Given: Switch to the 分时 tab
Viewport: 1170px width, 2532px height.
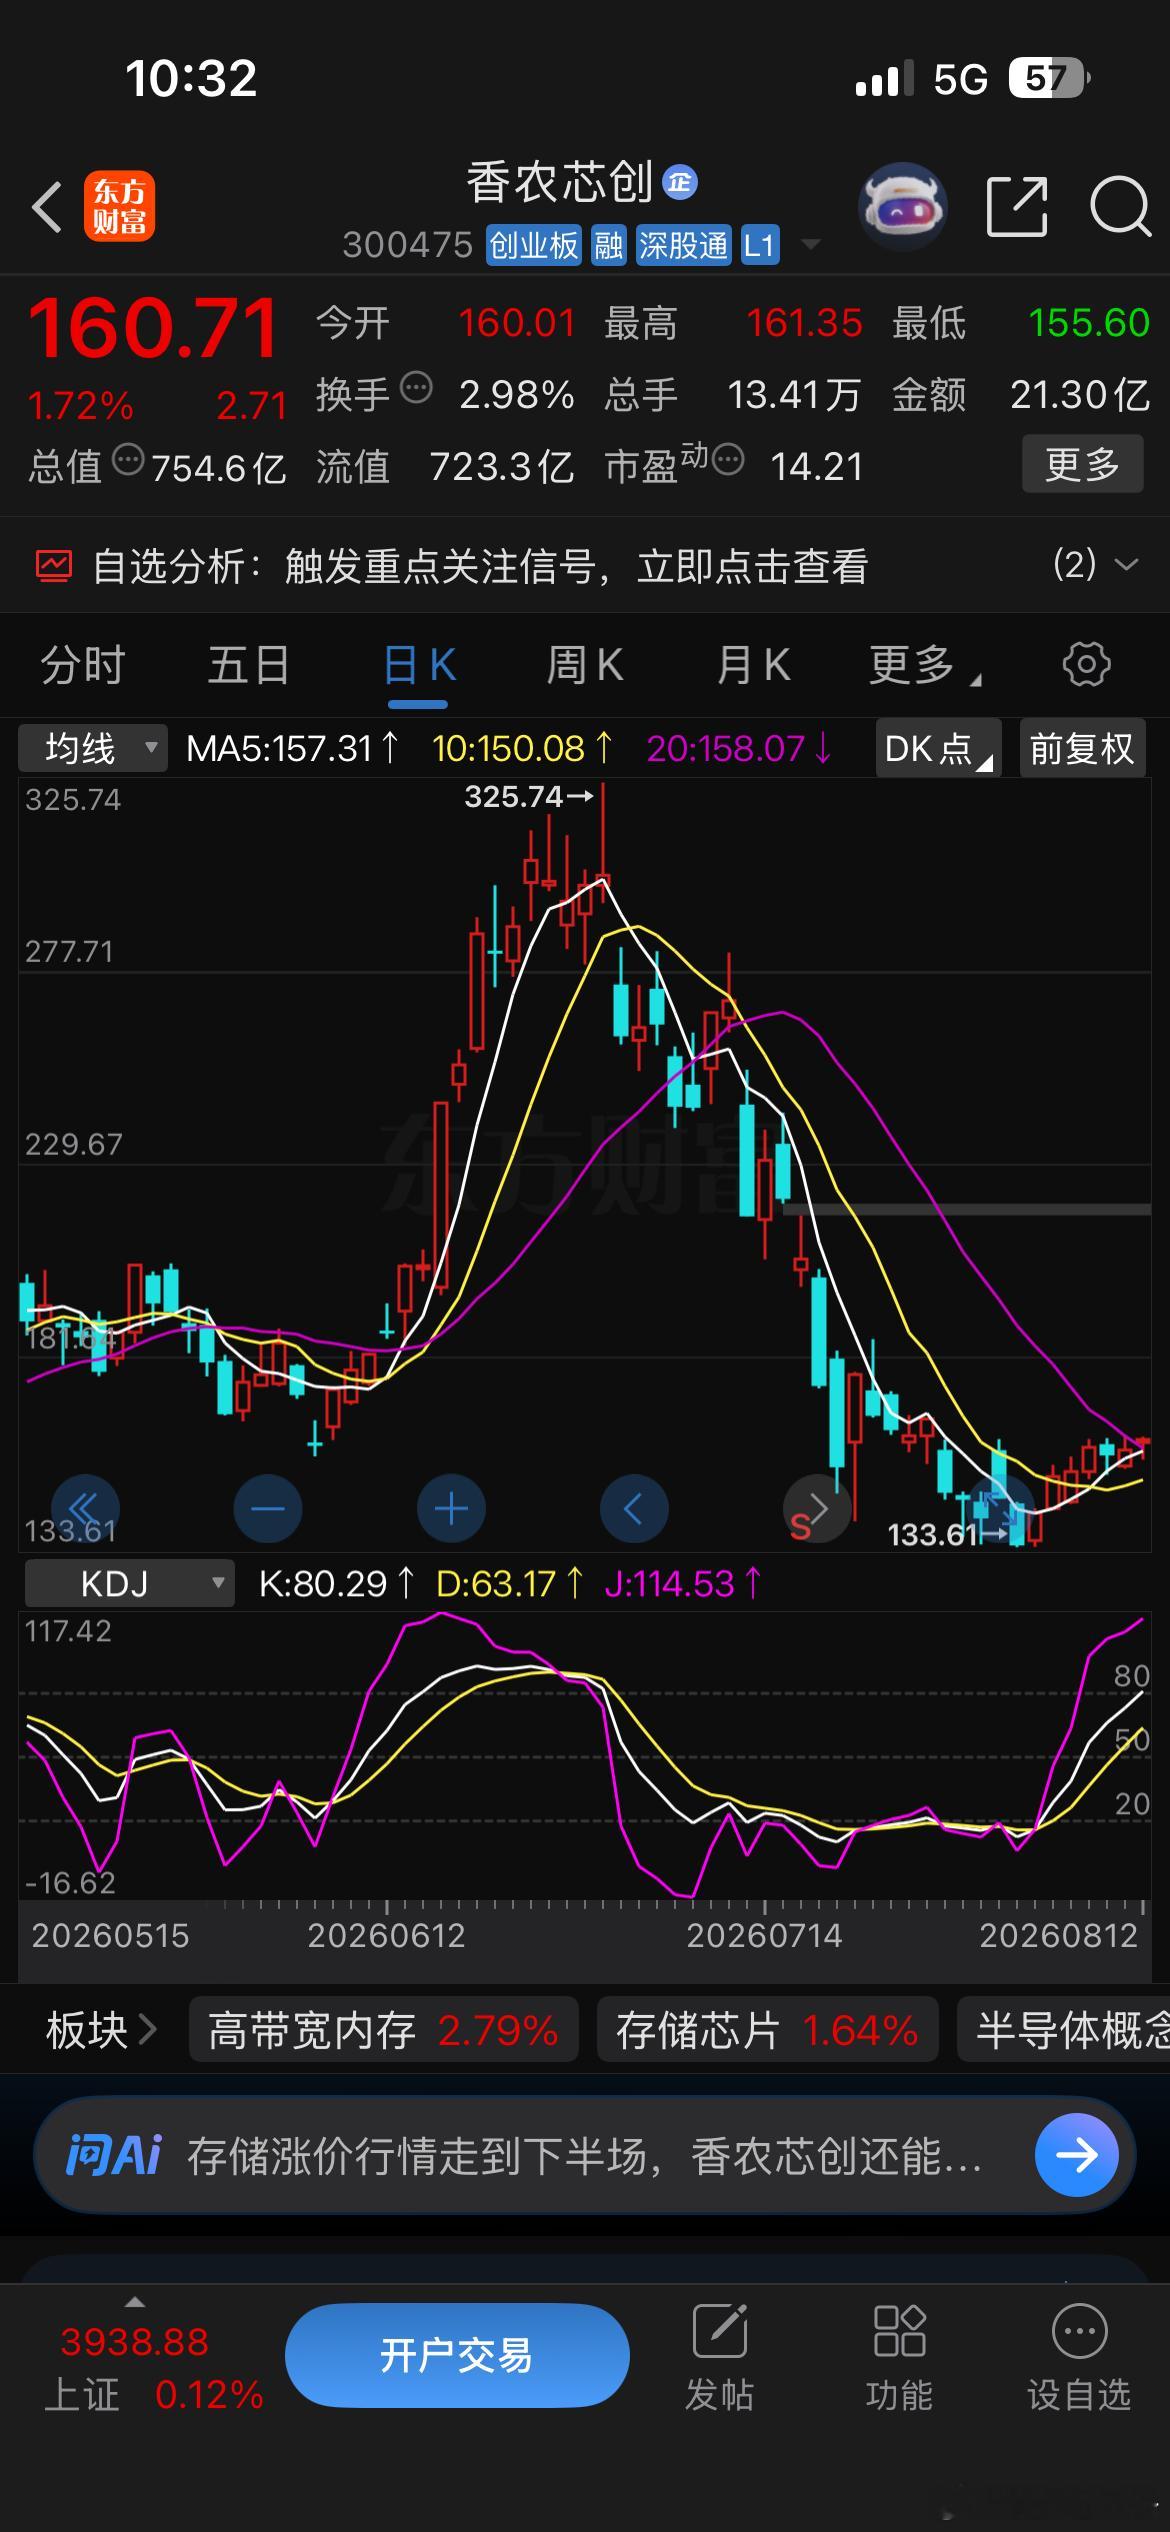Looking at the screenshot, I should (82, 665).
